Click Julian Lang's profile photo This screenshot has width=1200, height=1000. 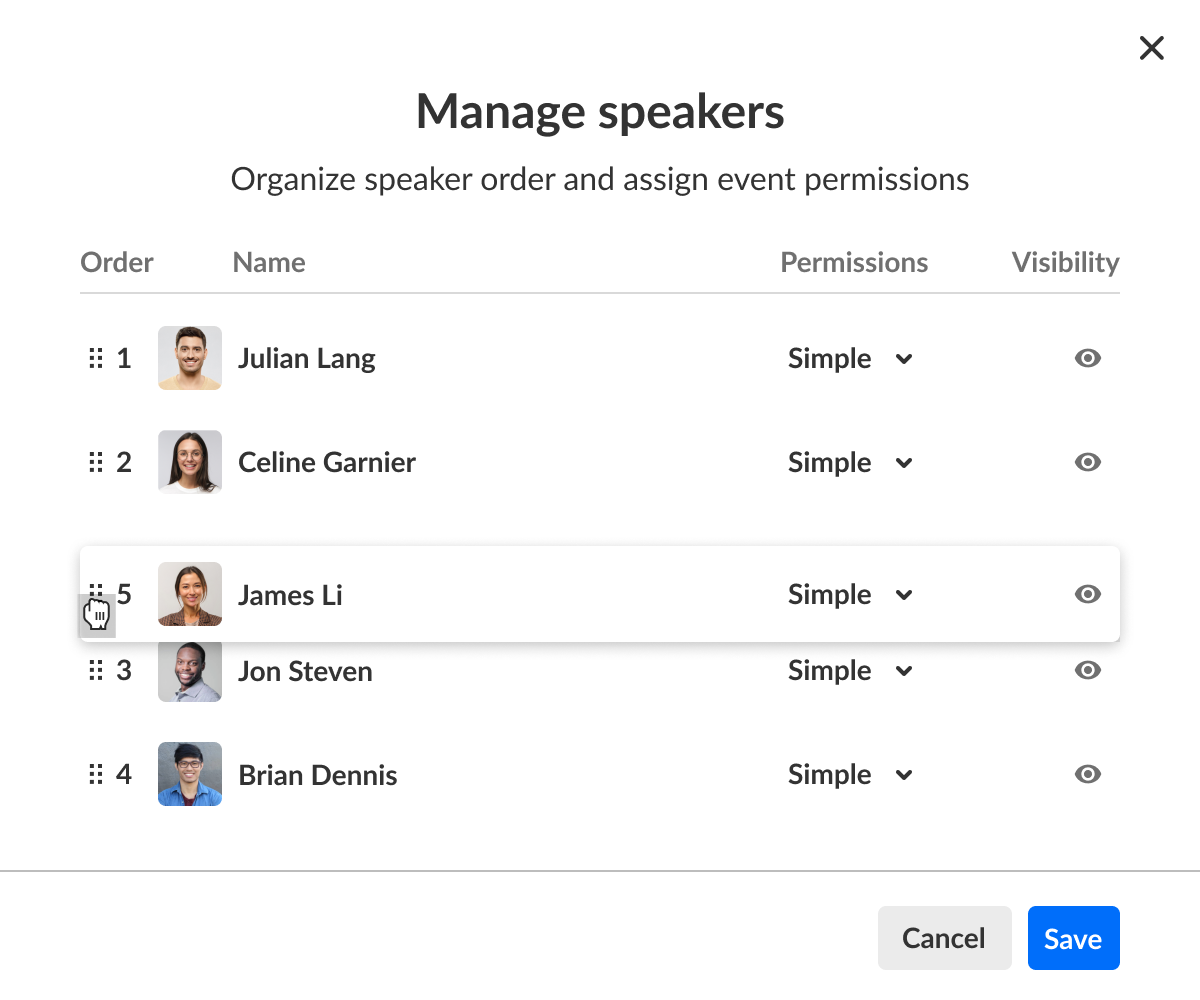[190, 358]
